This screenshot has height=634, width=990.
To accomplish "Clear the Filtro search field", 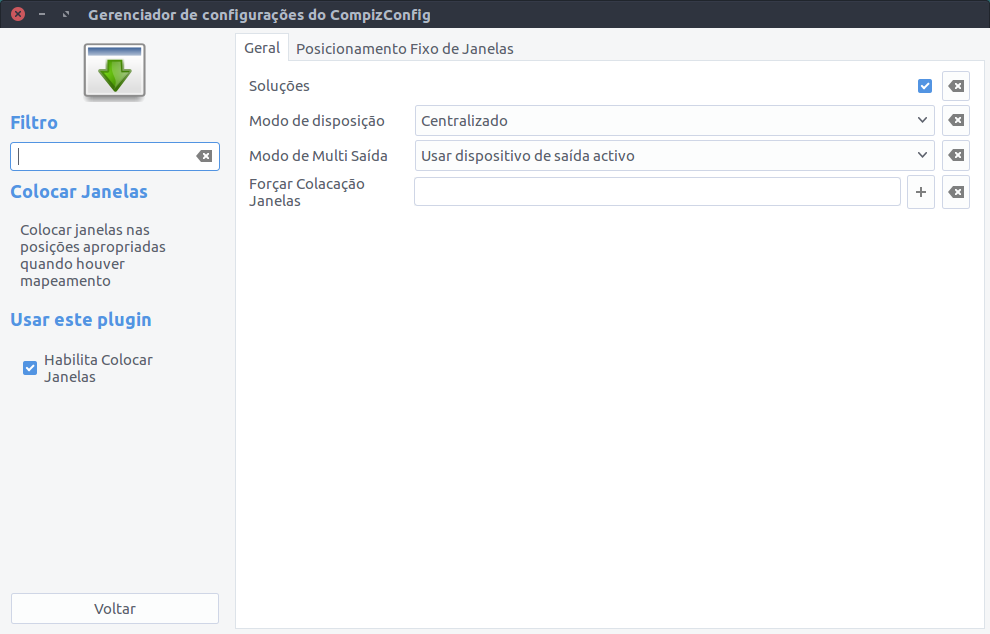I will [204, 156].
